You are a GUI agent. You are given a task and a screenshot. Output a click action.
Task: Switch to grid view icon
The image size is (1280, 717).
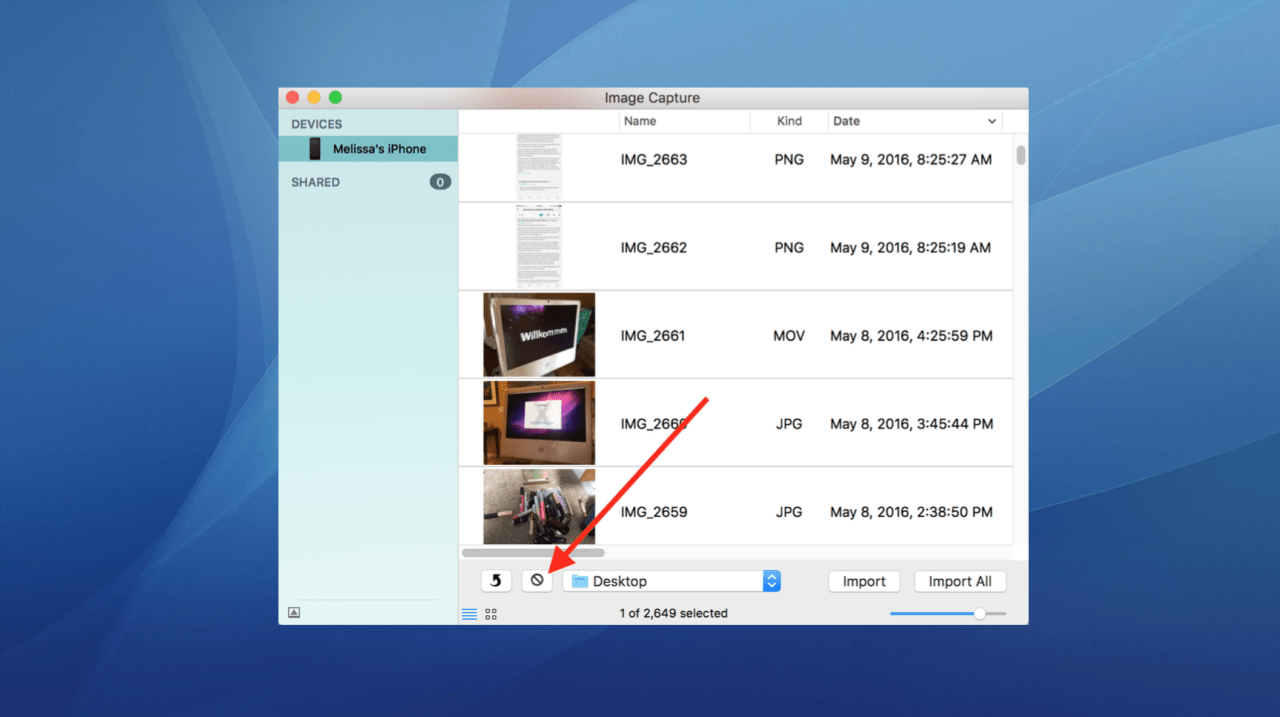pyautogui.click(x=490, y=613)
